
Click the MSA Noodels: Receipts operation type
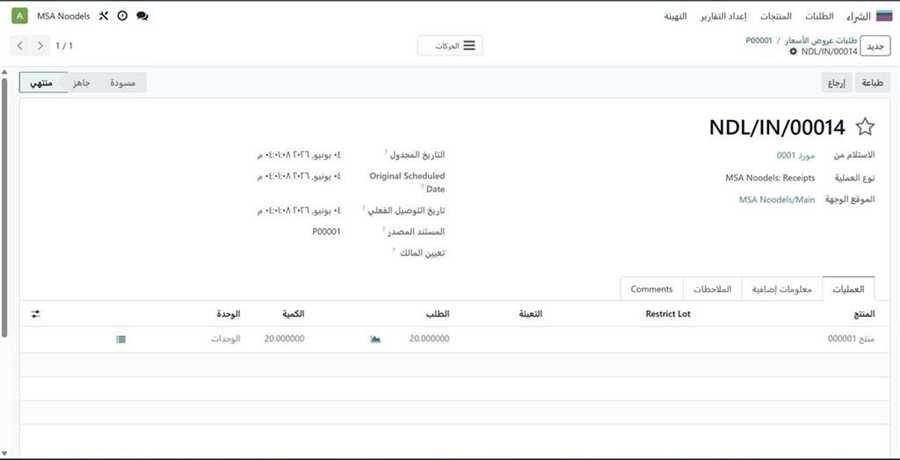[x=770, y=178]
